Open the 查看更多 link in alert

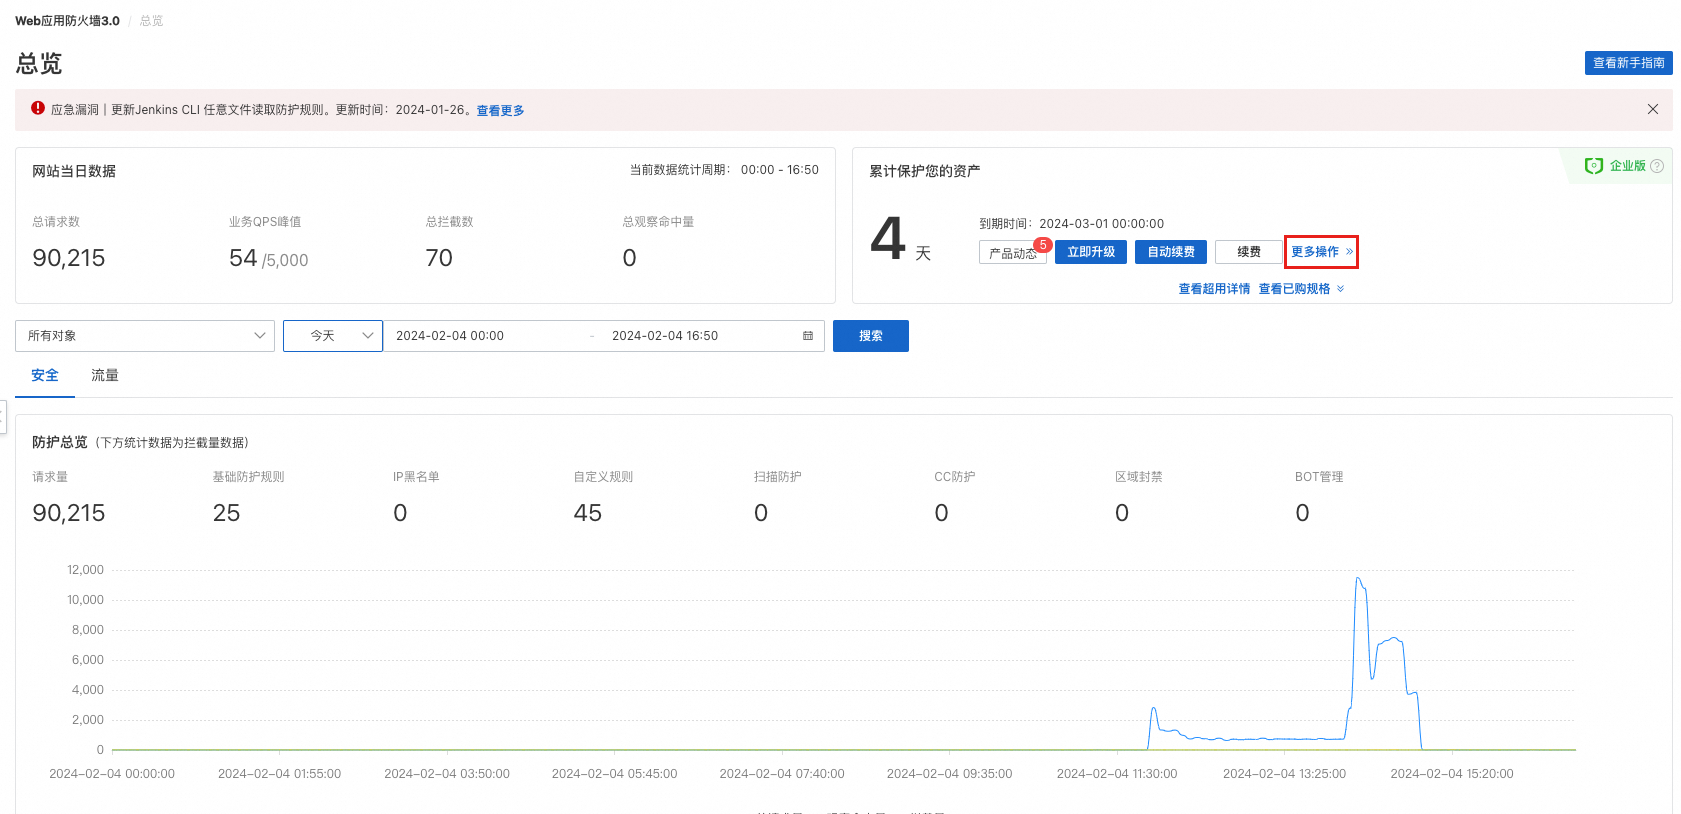click(500, 111)
